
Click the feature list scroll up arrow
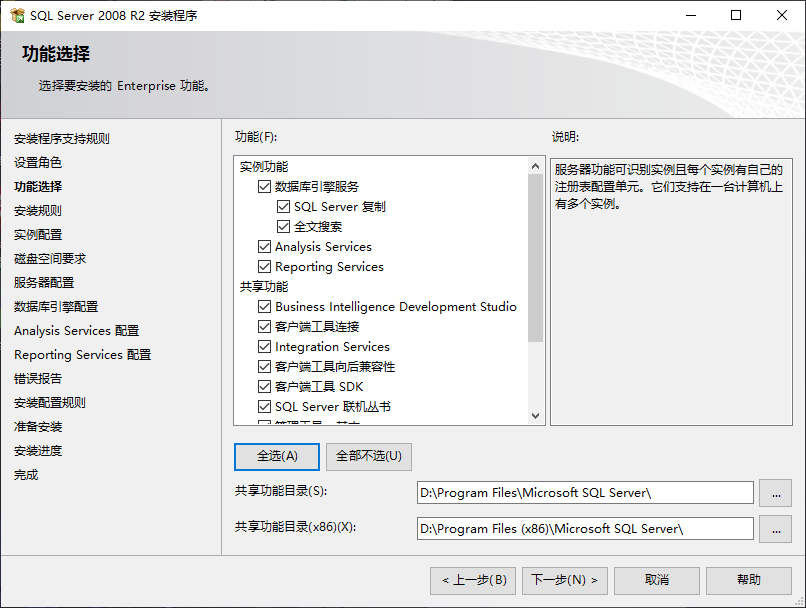point(535,166)
